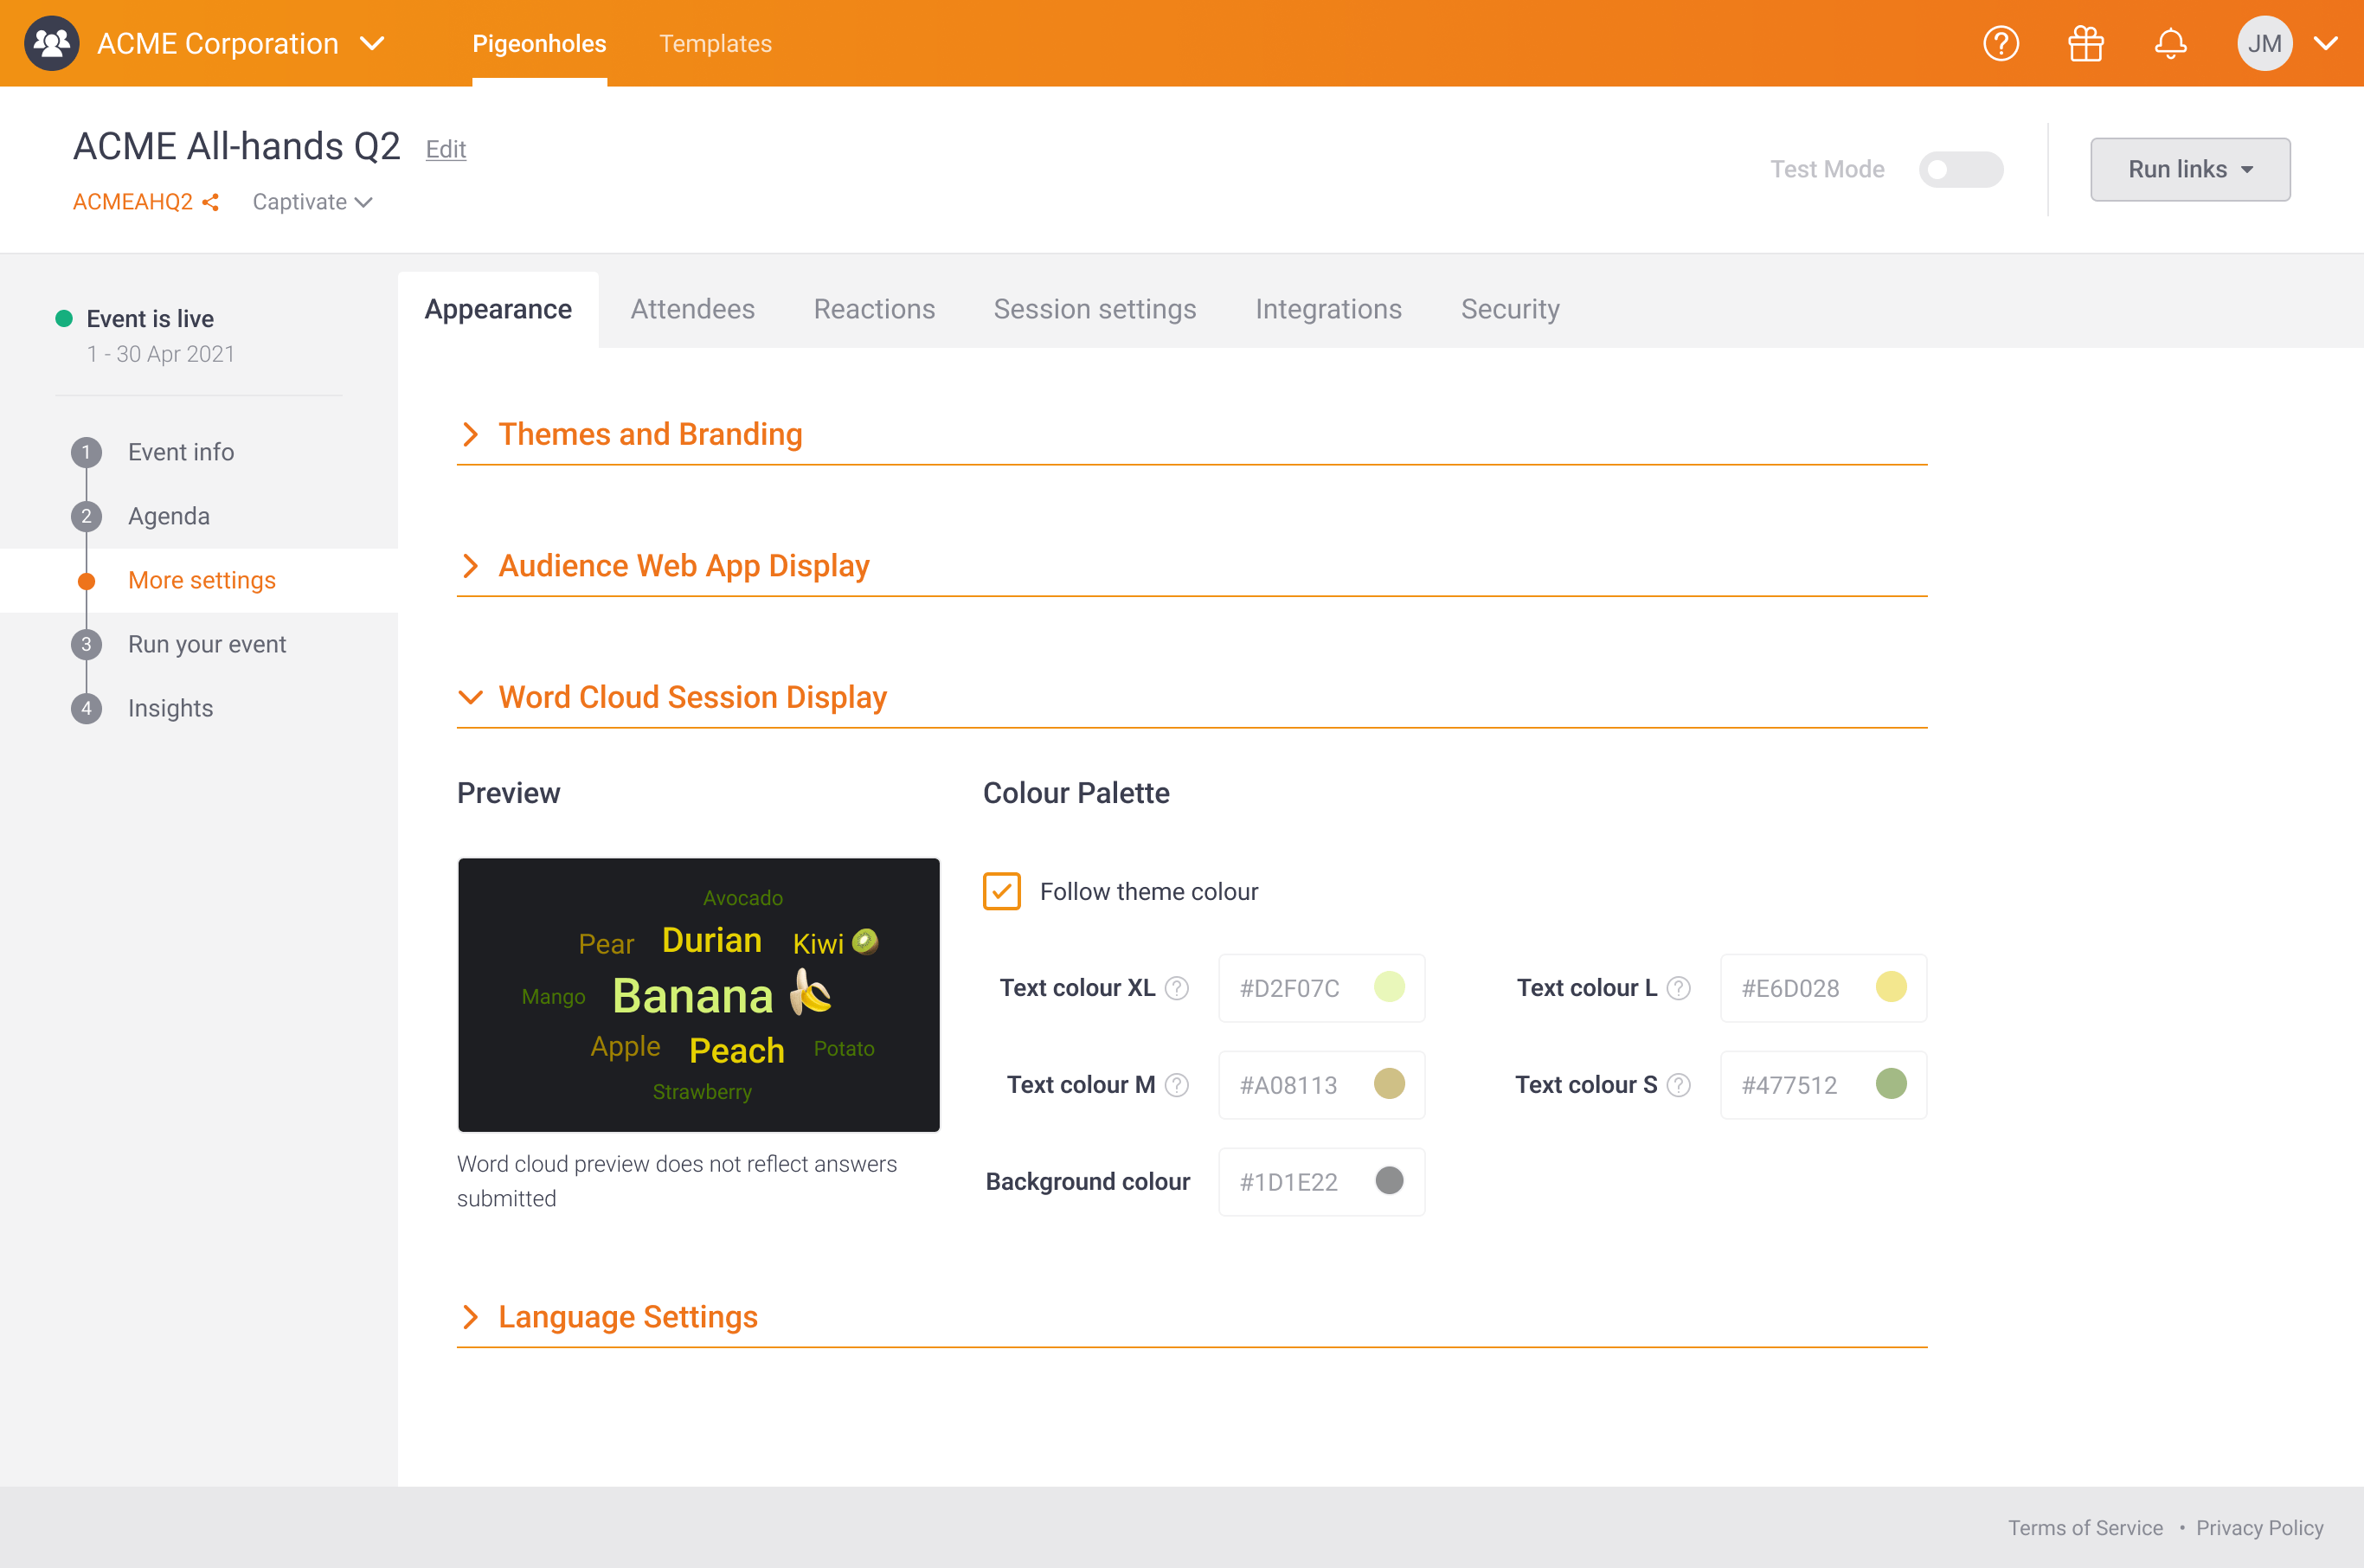This screenshot has height=1568, width=2364.
Task: Click the JM user avatar
Action: (2264, 44)
